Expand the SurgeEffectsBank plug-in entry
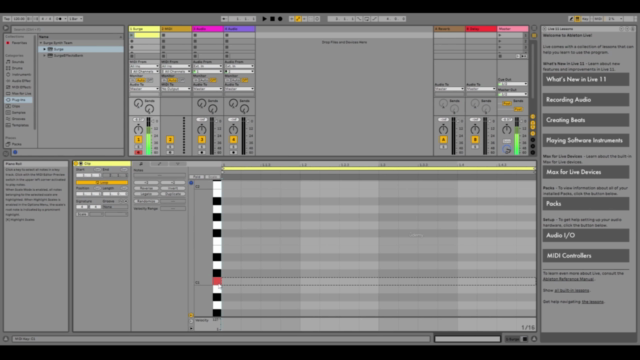Image resolution: width=640 pixels, height=360 pixels. (44, 56)
